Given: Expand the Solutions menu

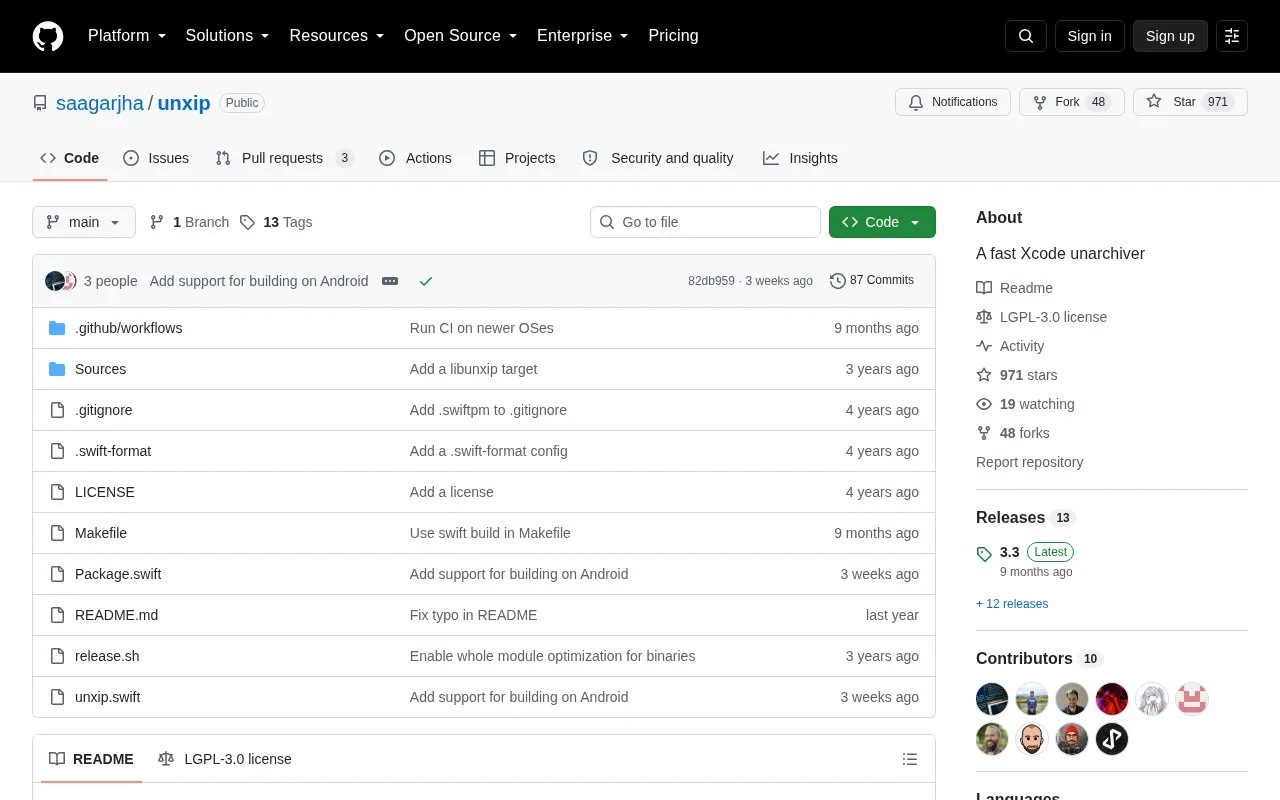Looking at the screenshot, I should coord(228,36).
